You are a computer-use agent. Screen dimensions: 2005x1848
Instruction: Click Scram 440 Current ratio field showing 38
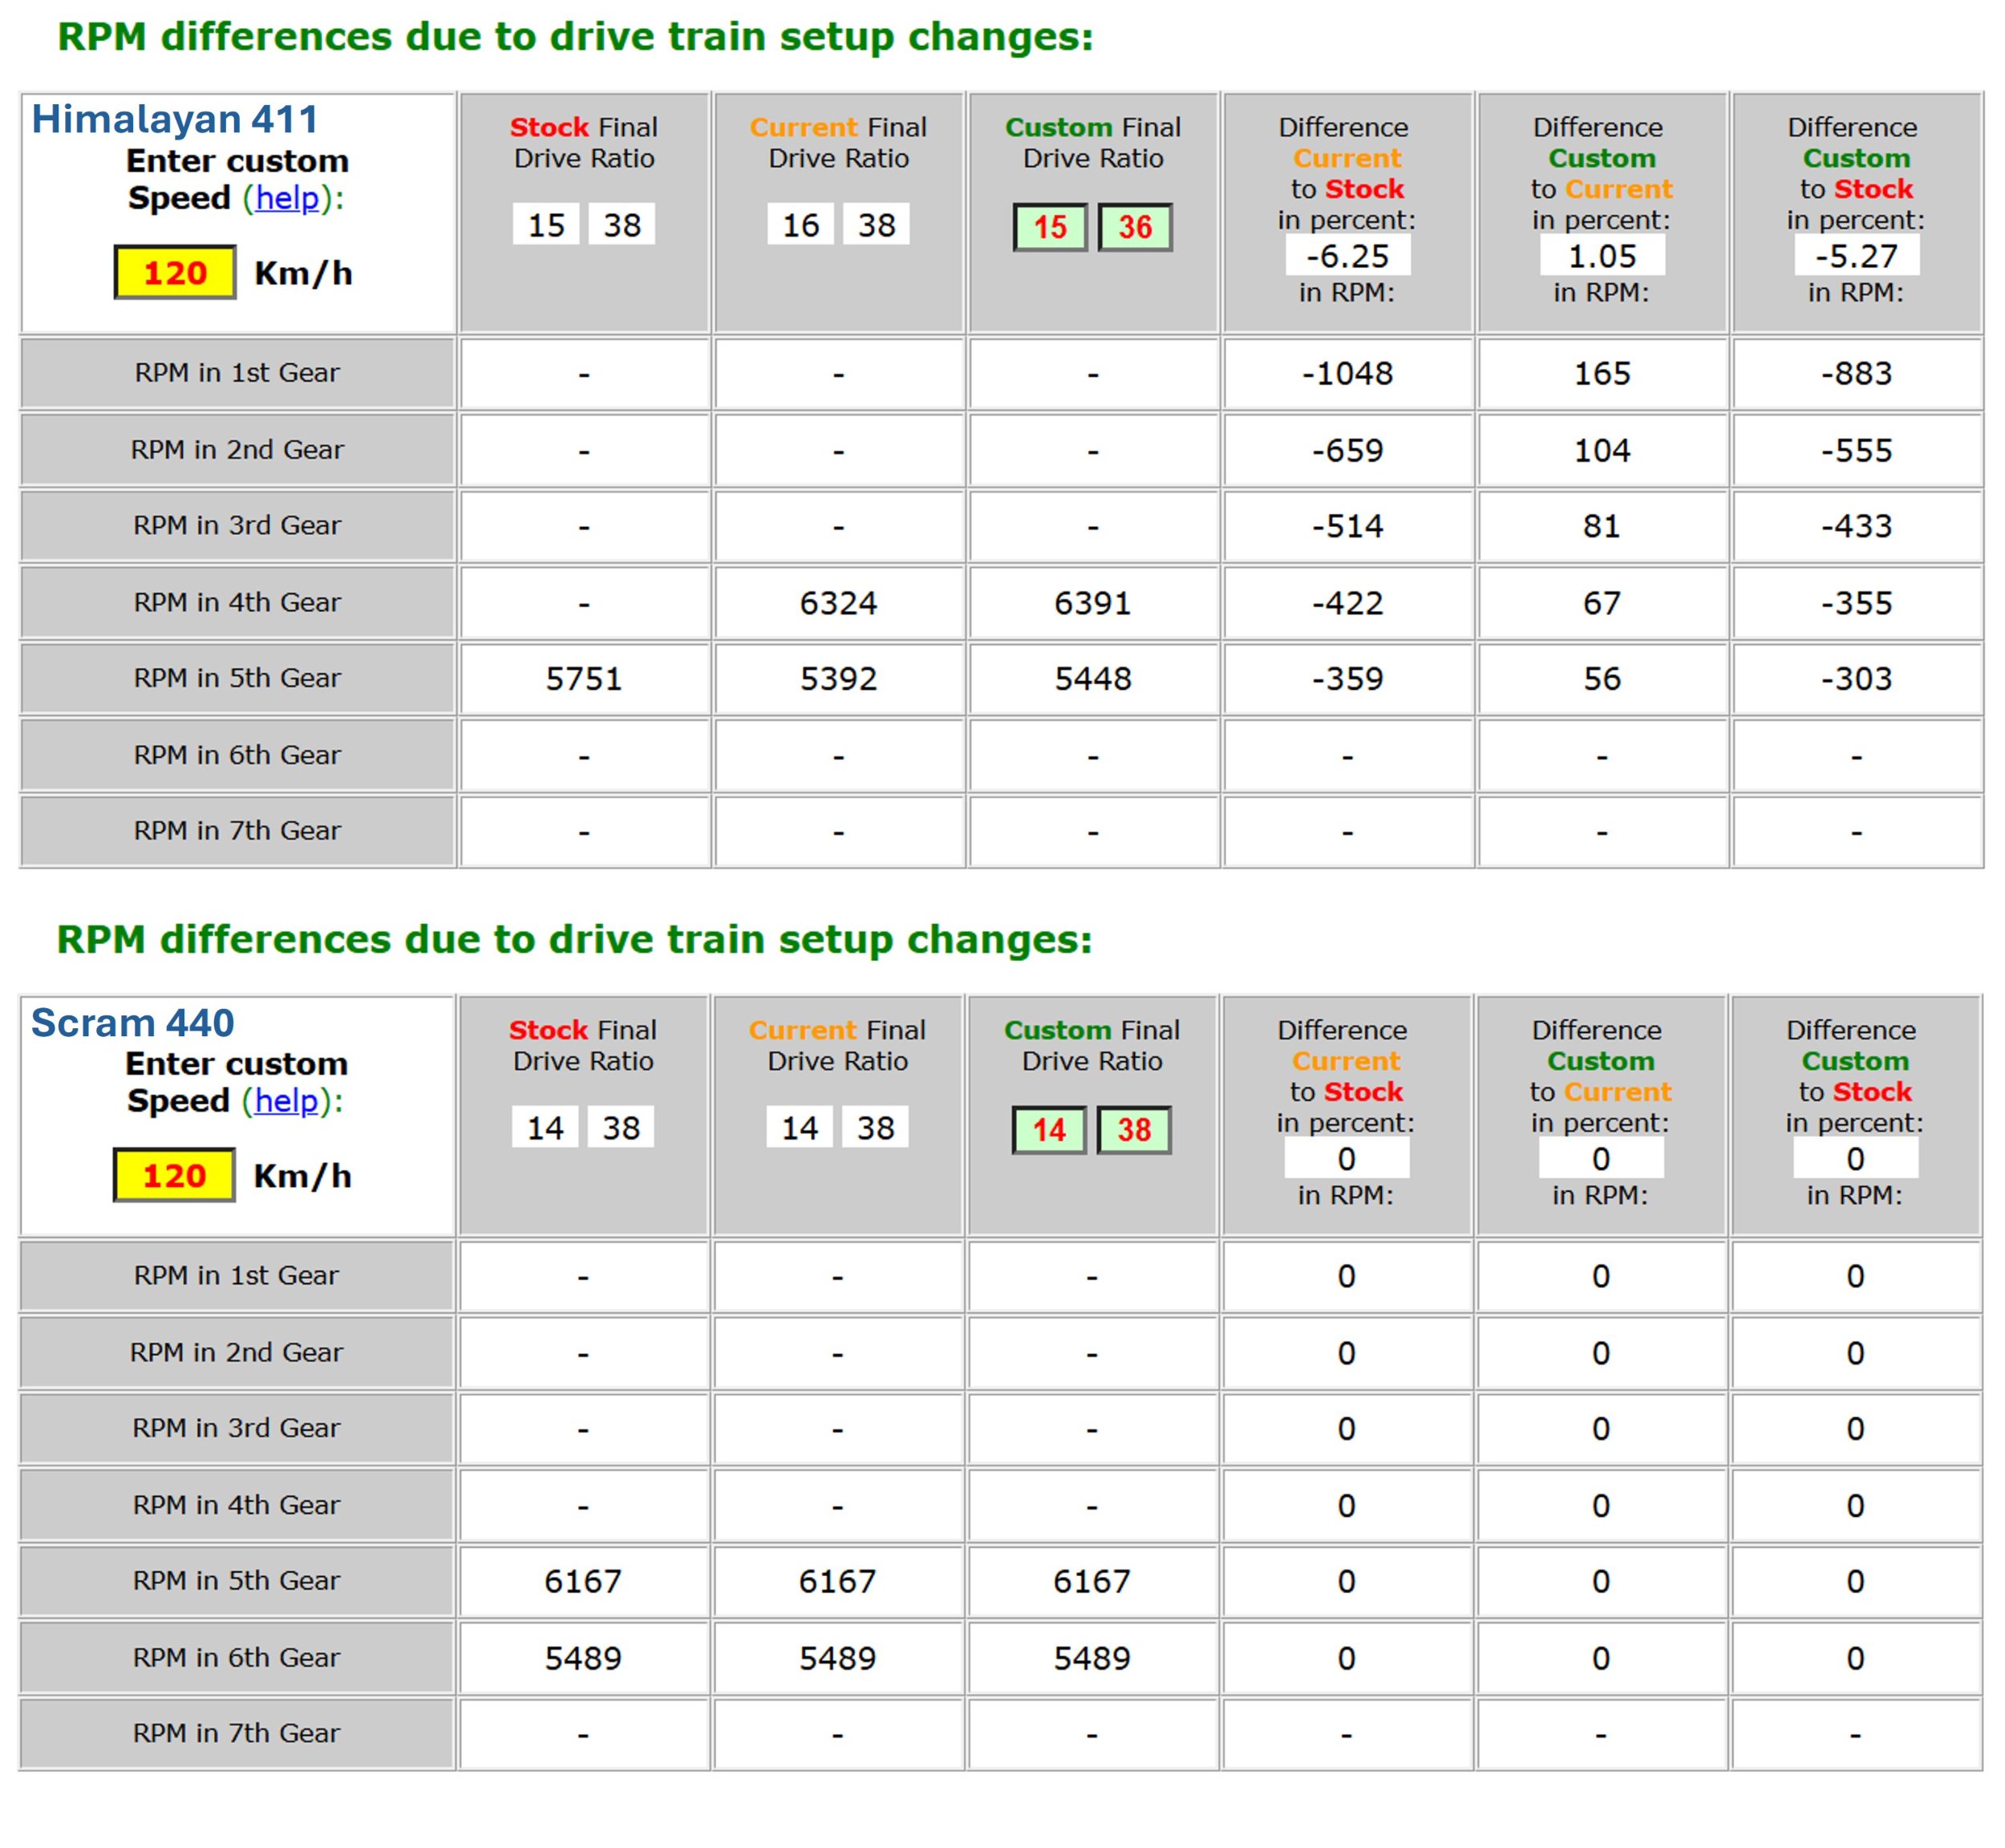(876, 1127)
